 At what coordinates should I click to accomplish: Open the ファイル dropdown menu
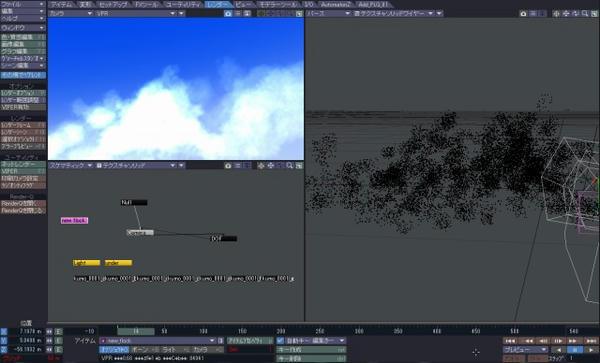tap(23, 4)
